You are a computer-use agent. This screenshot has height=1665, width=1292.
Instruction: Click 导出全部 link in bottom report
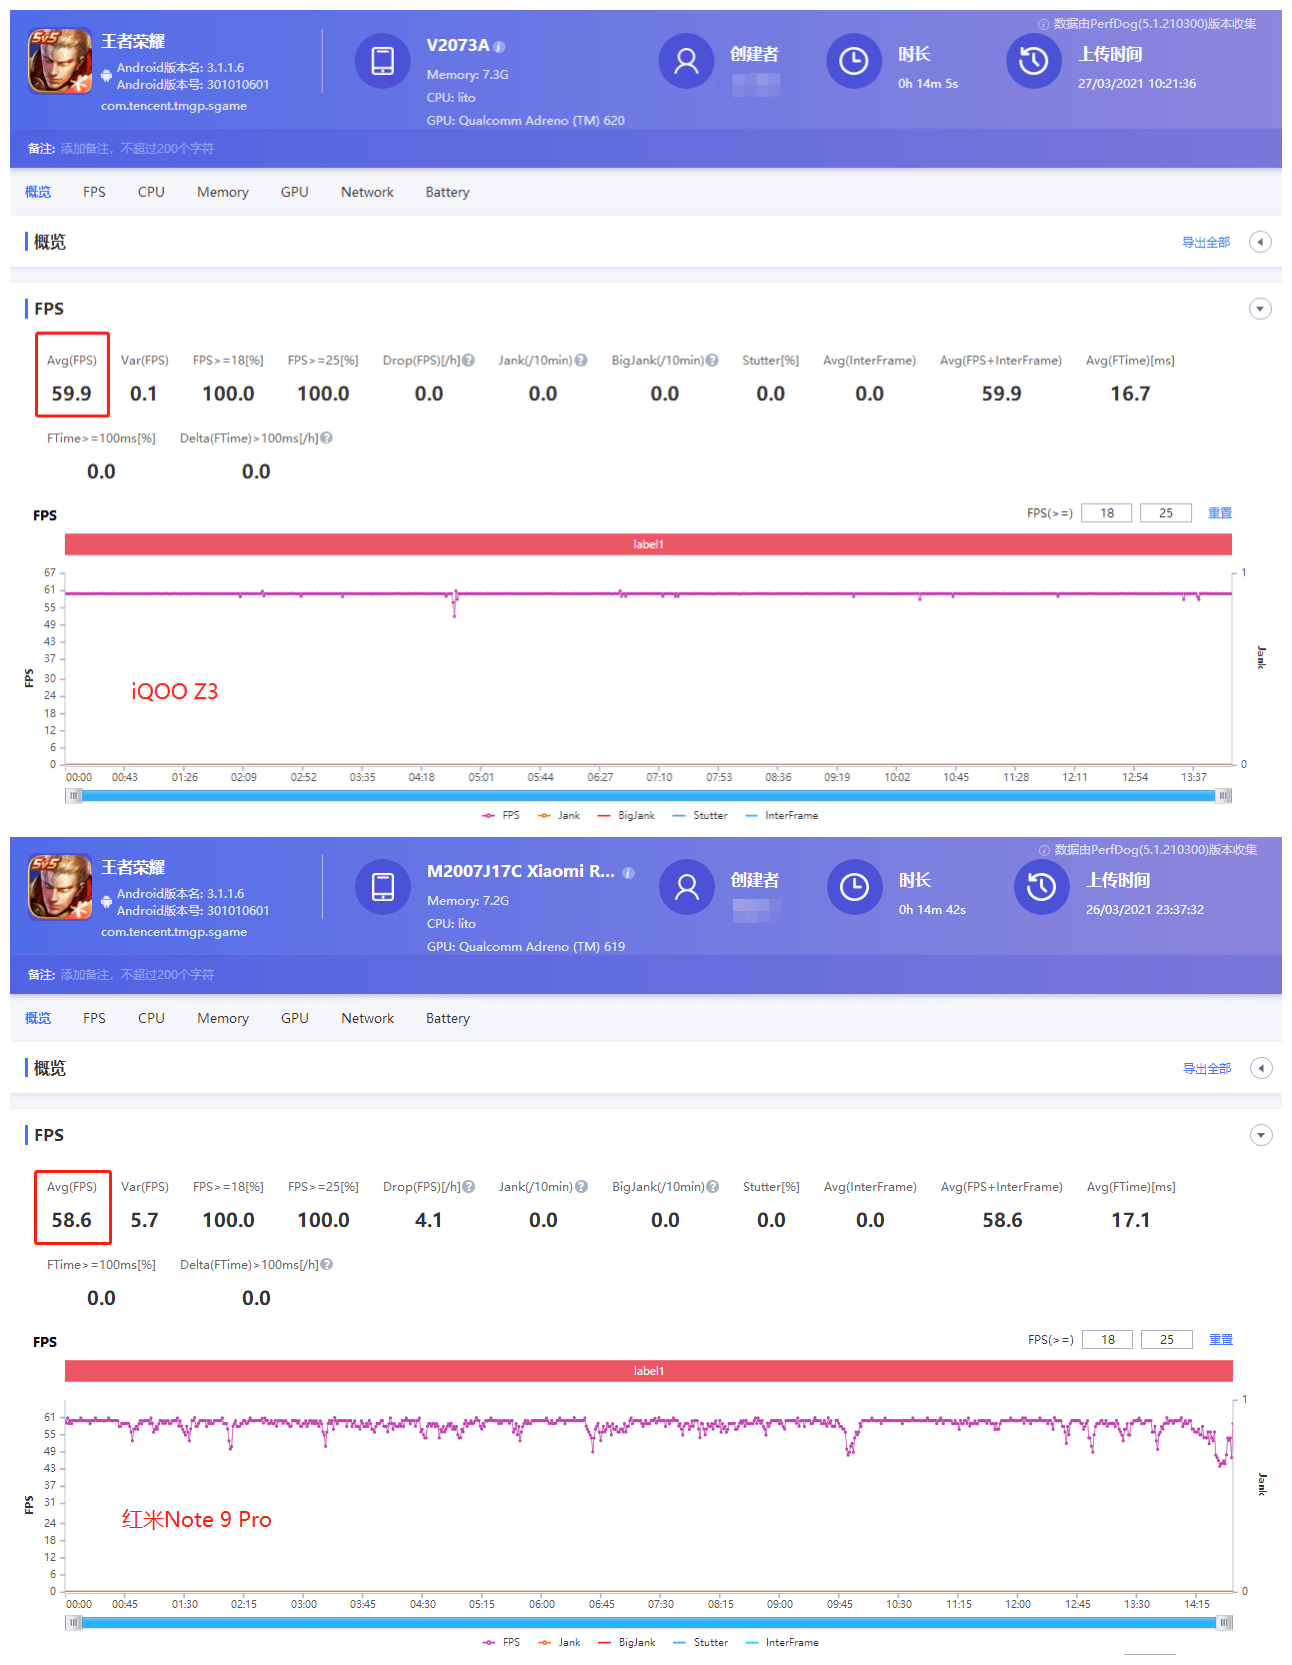click(x=1207, y=1068)
